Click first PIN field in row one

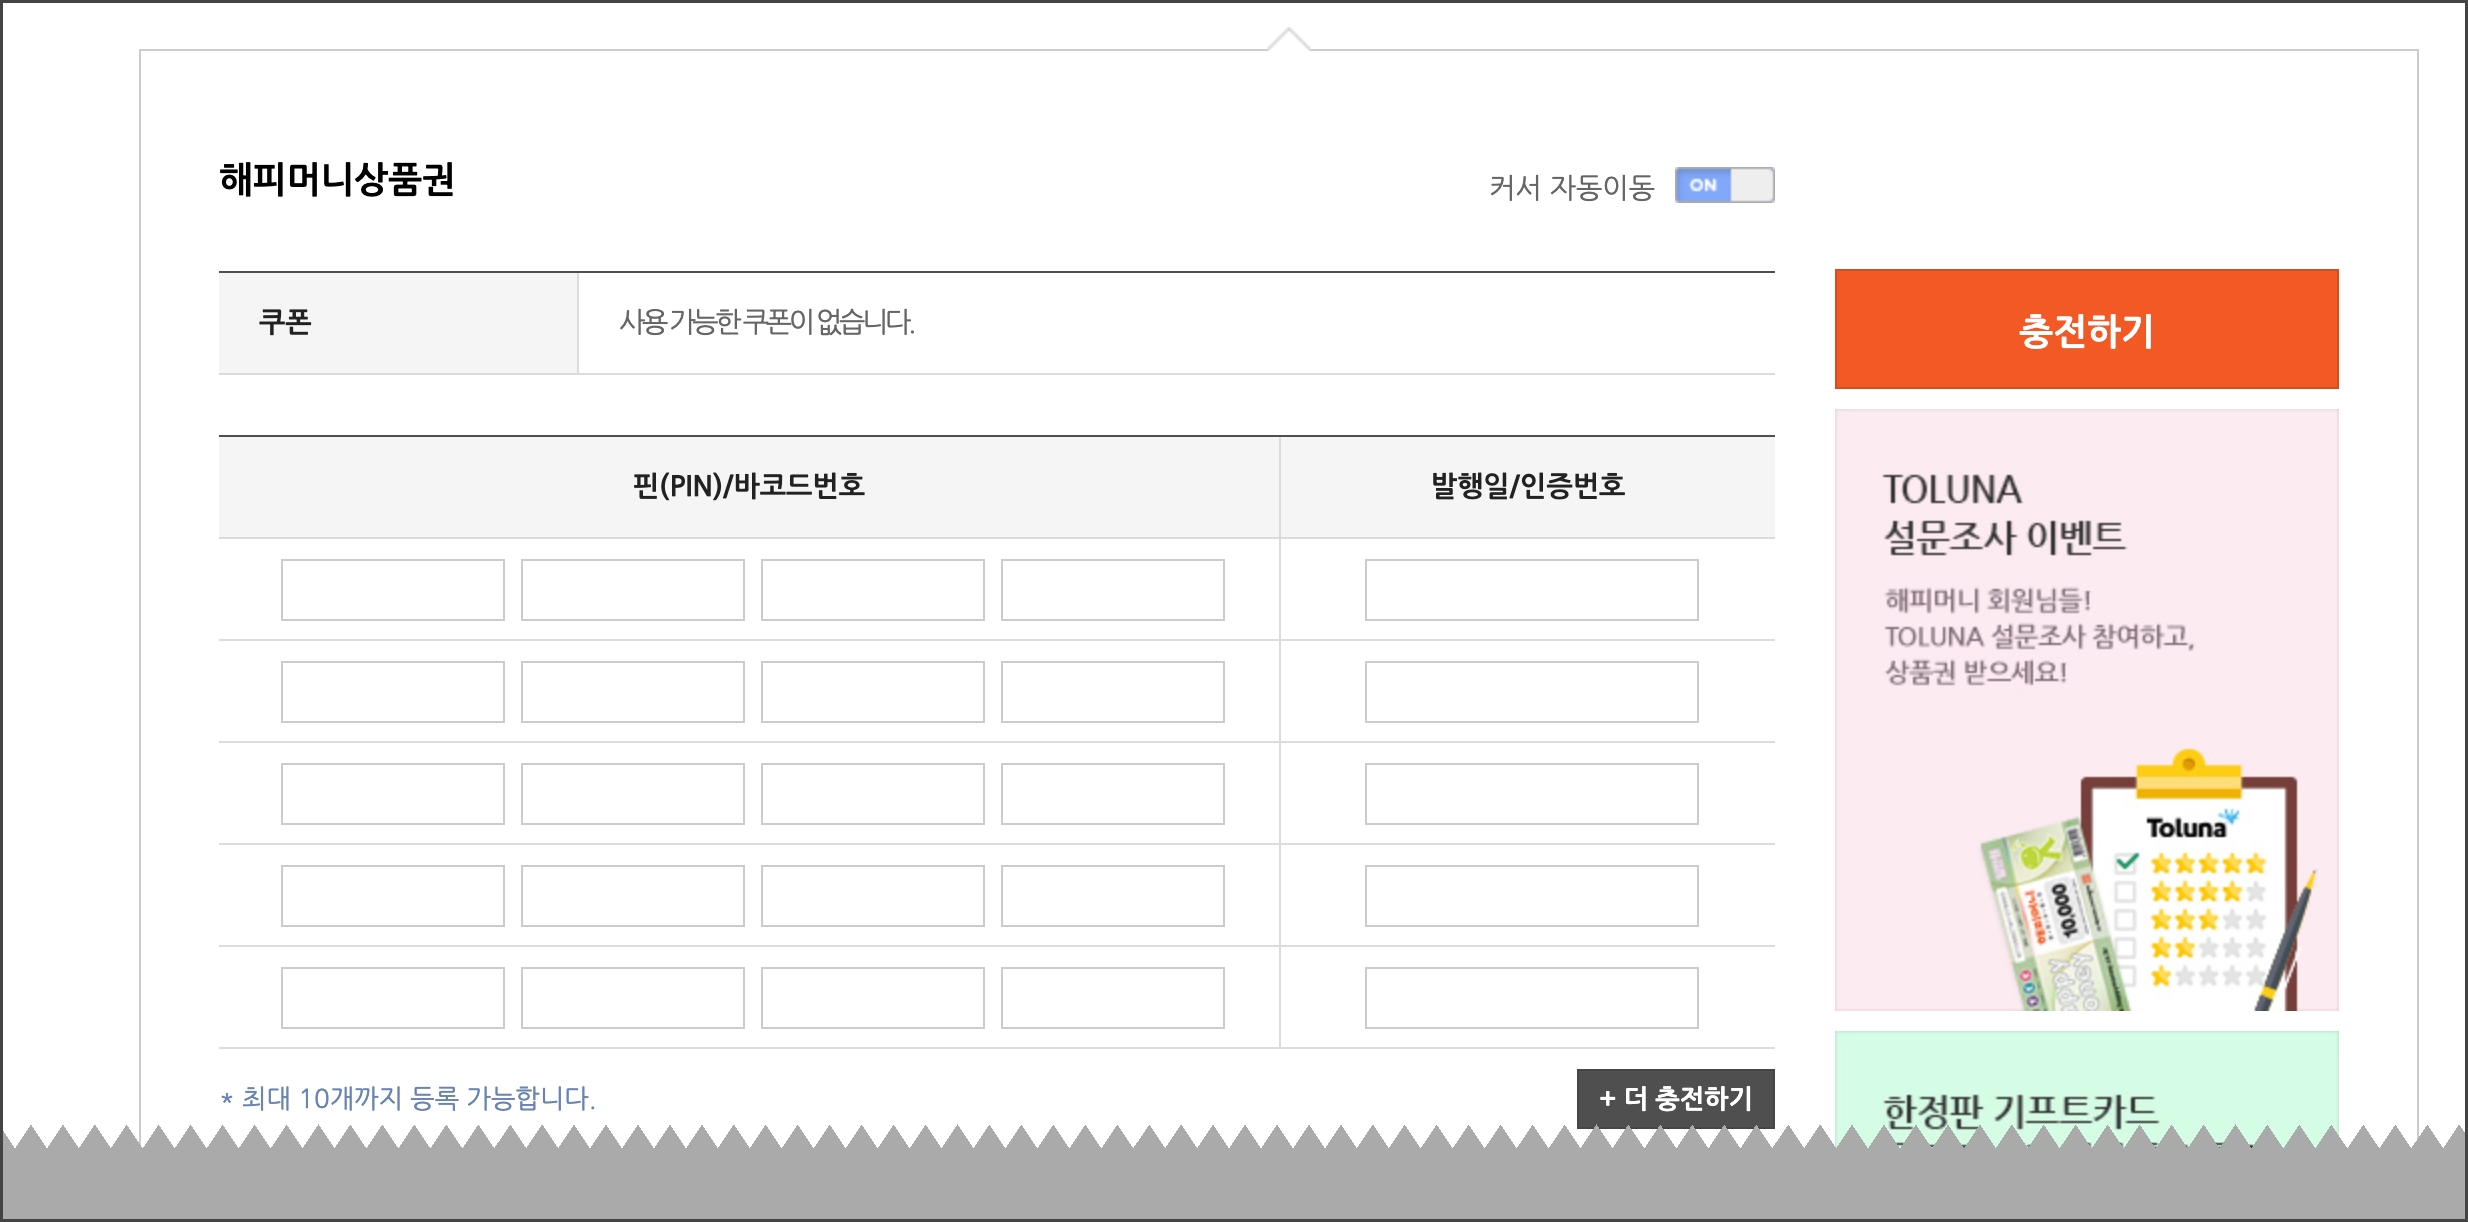392,590
